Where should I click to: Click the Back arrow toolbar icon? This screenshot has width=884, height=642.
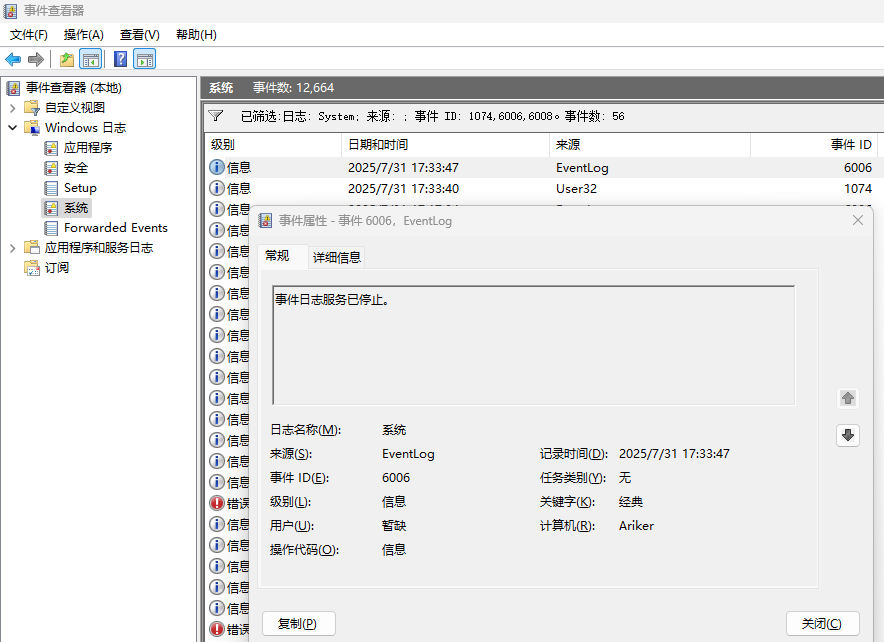(x=13, y=59)
